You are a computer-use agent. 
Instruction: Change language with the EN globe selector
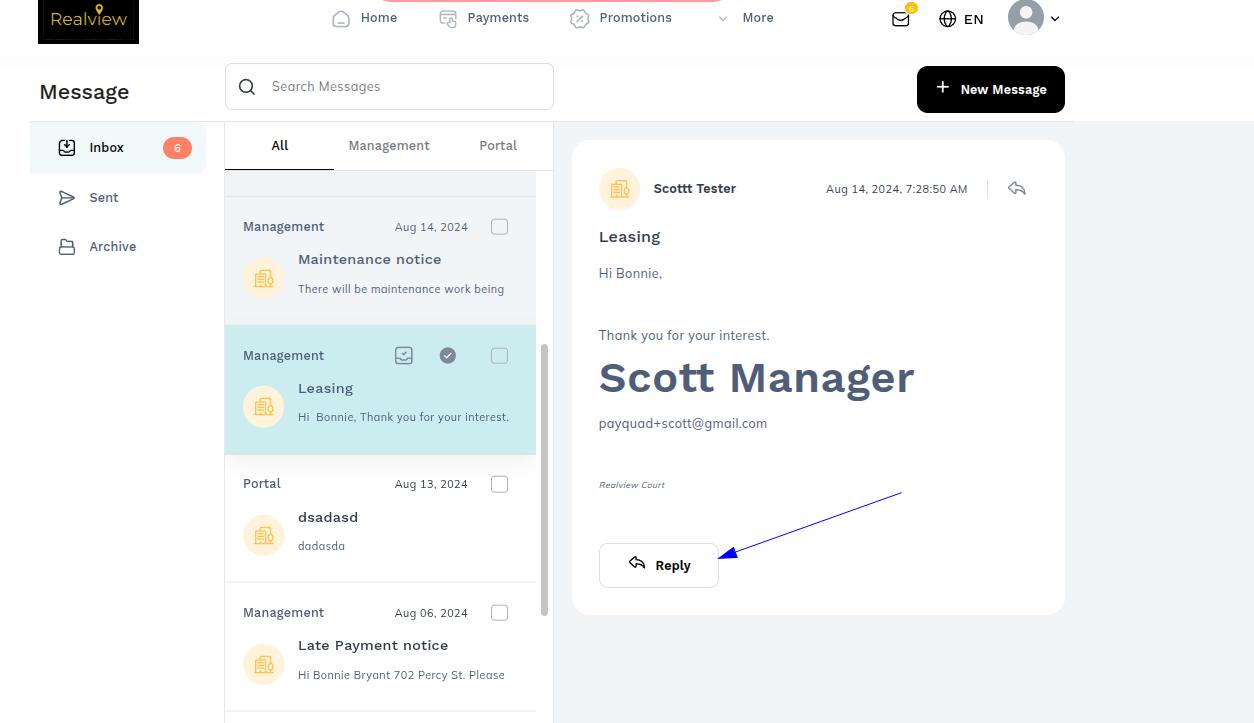961,18
